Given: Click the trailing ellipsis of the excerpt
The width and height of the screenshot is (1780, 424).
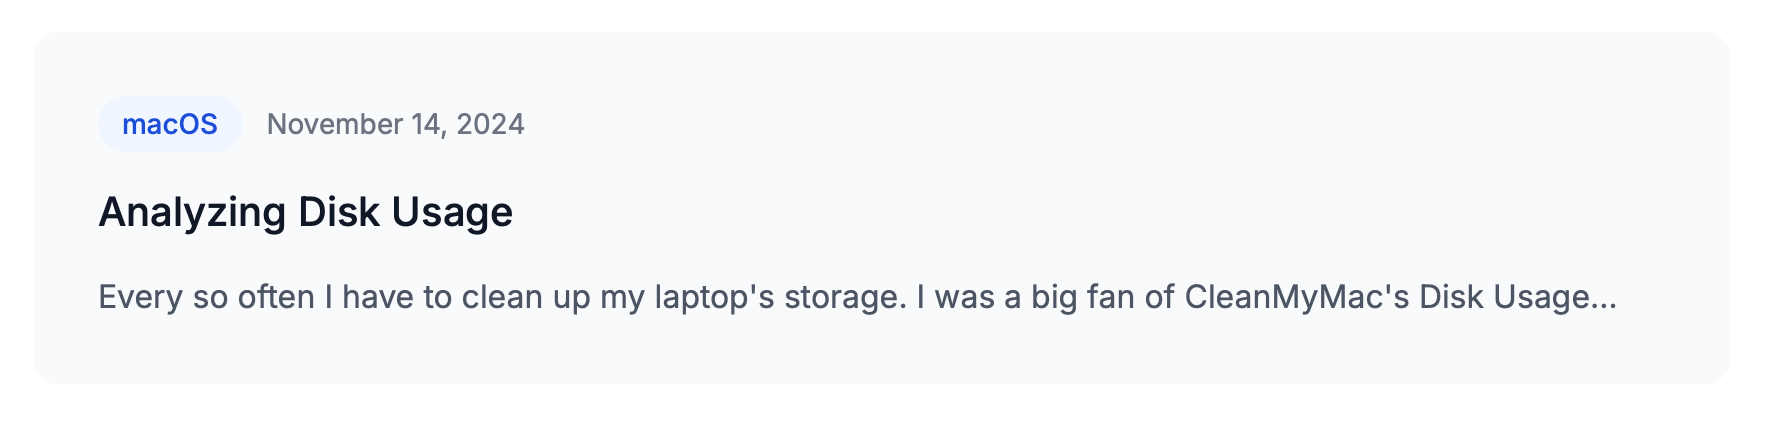Looking at the screenshot, I should [x=1604, y=297].
